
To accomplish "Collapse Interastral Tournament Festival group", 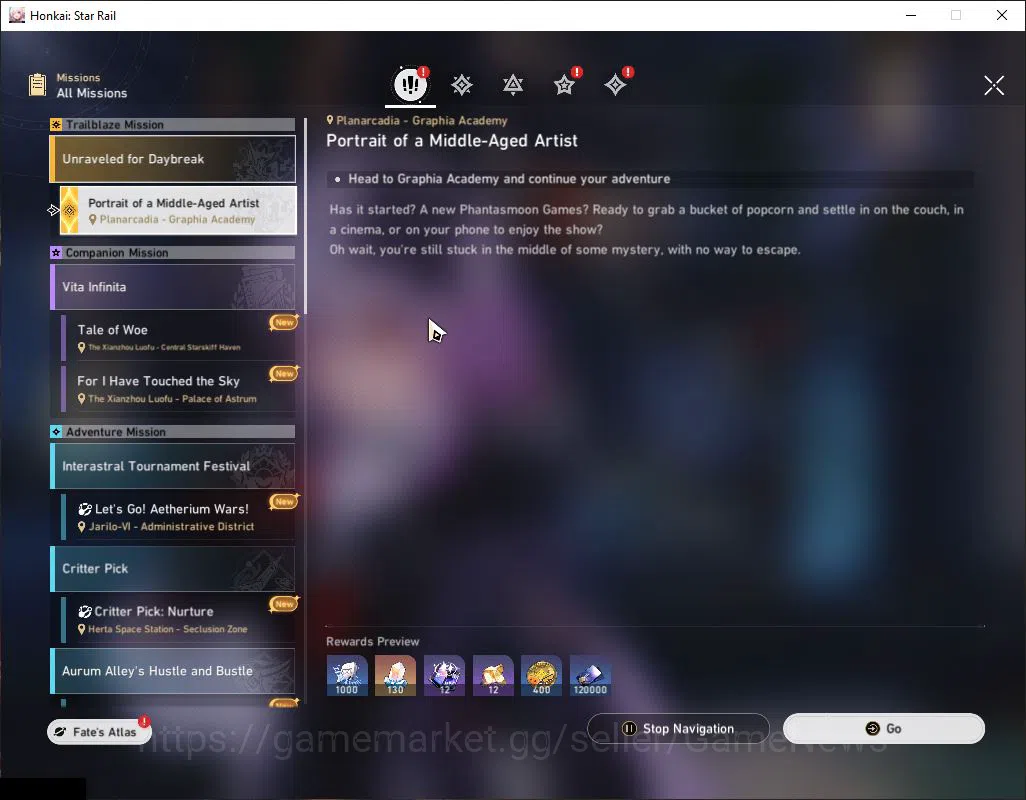I will (173, 466).
